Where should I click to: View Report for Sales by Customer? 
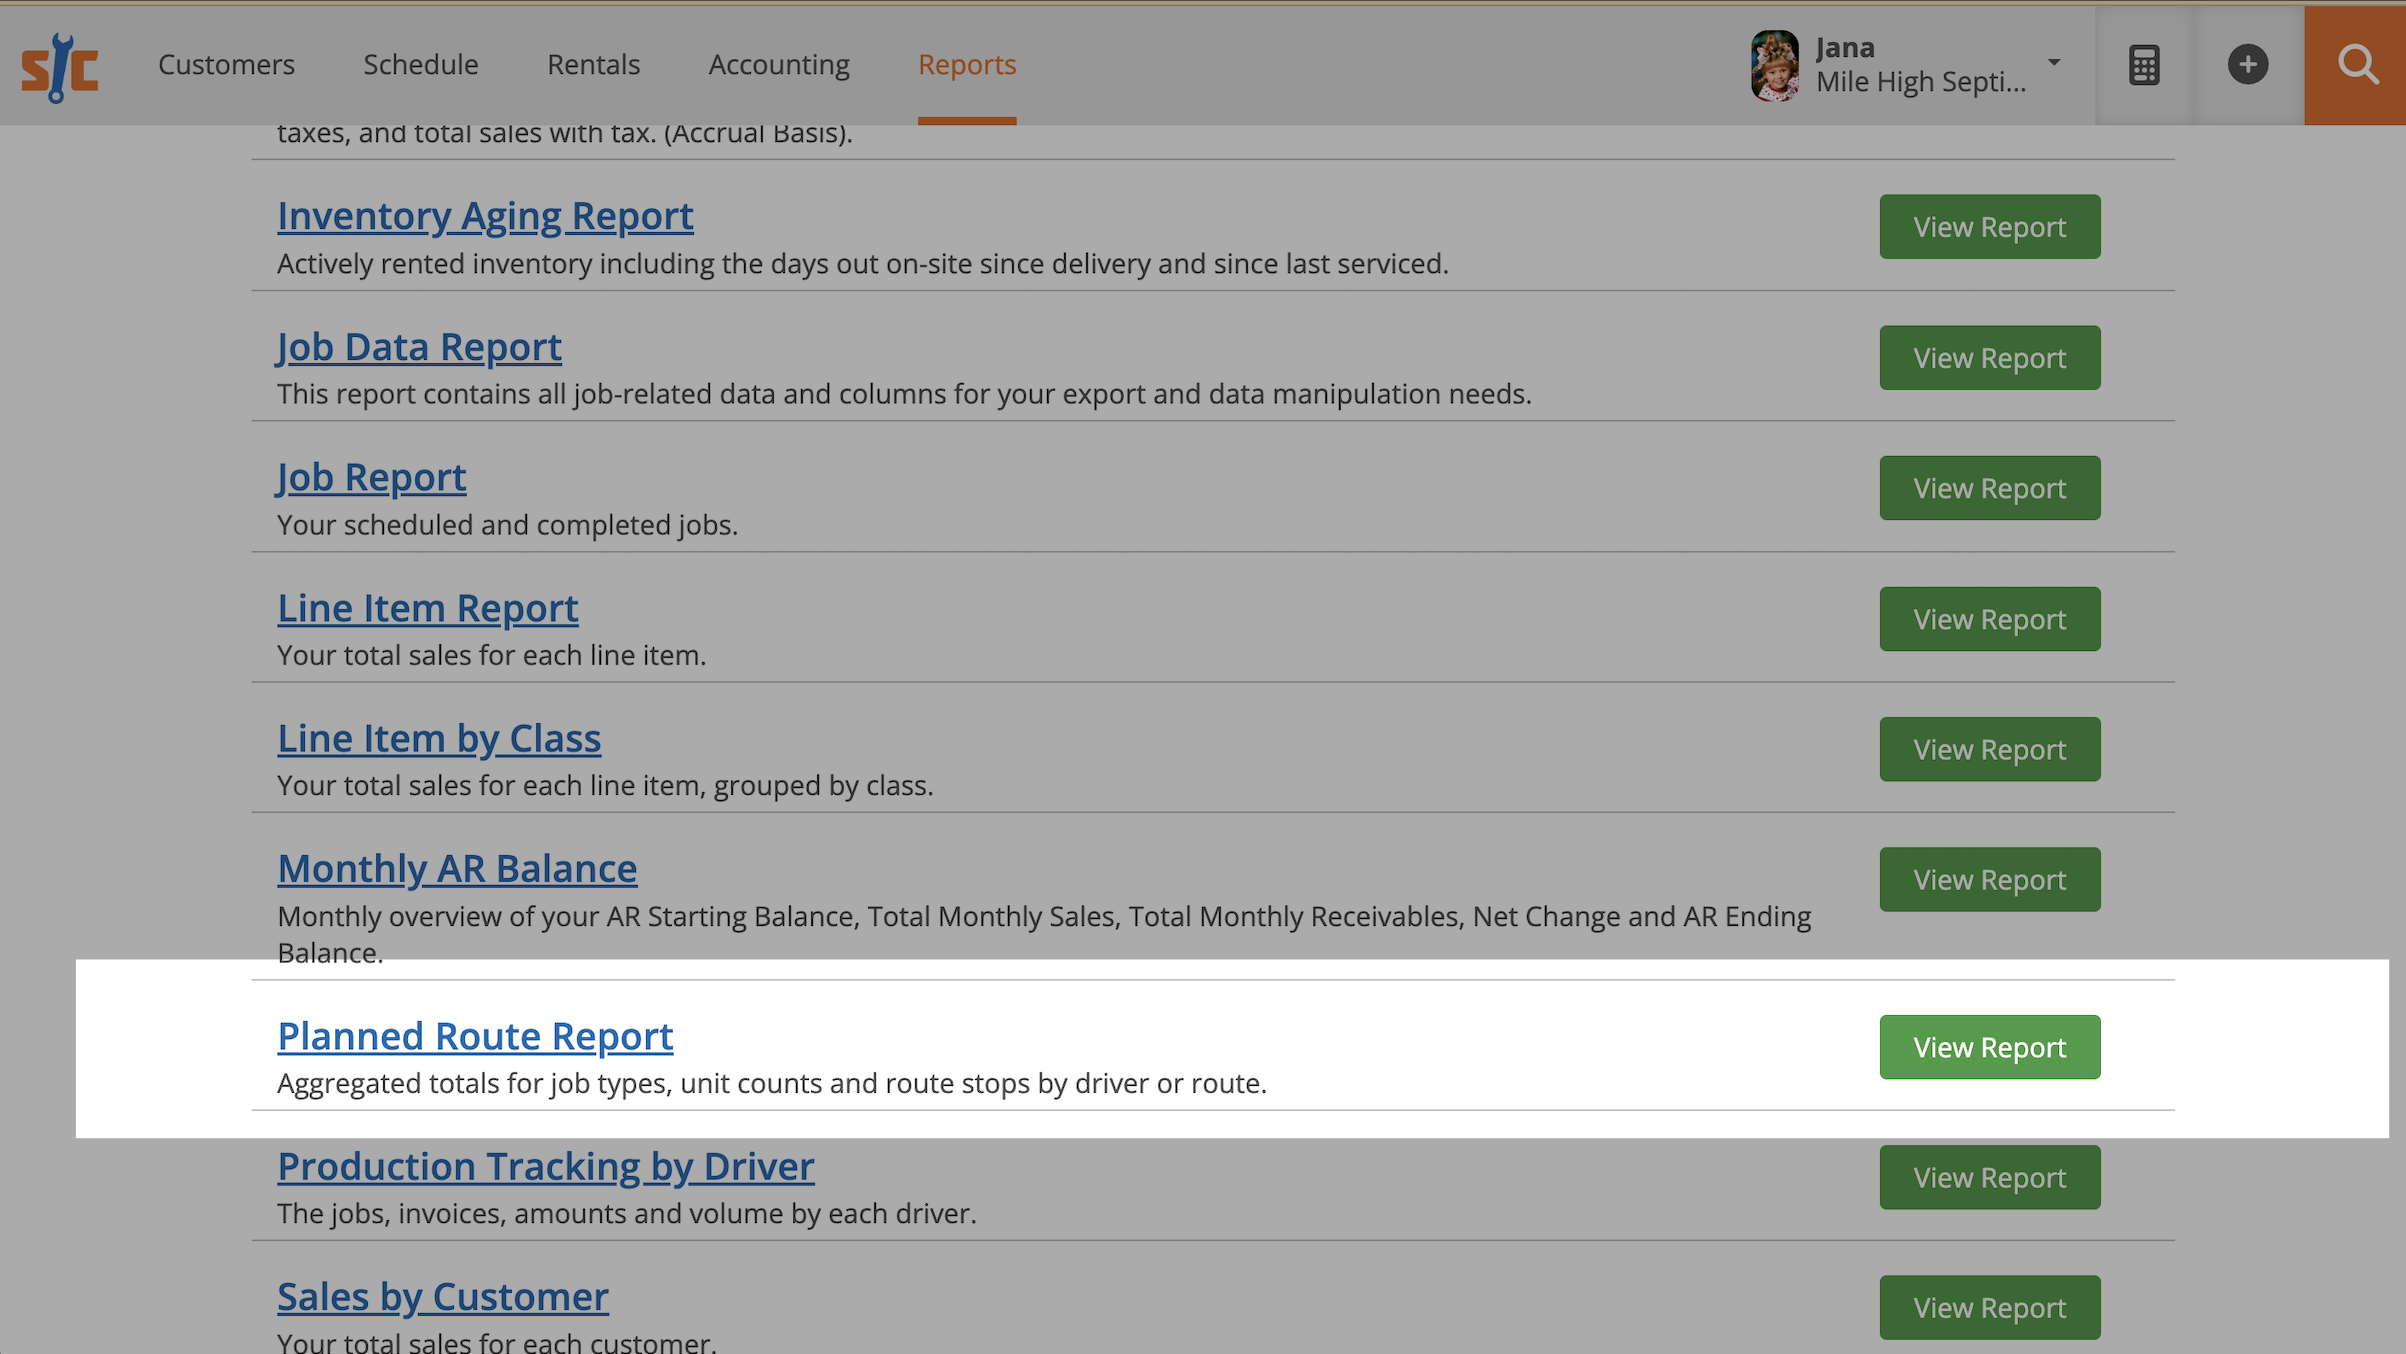coord(1990,1308)
